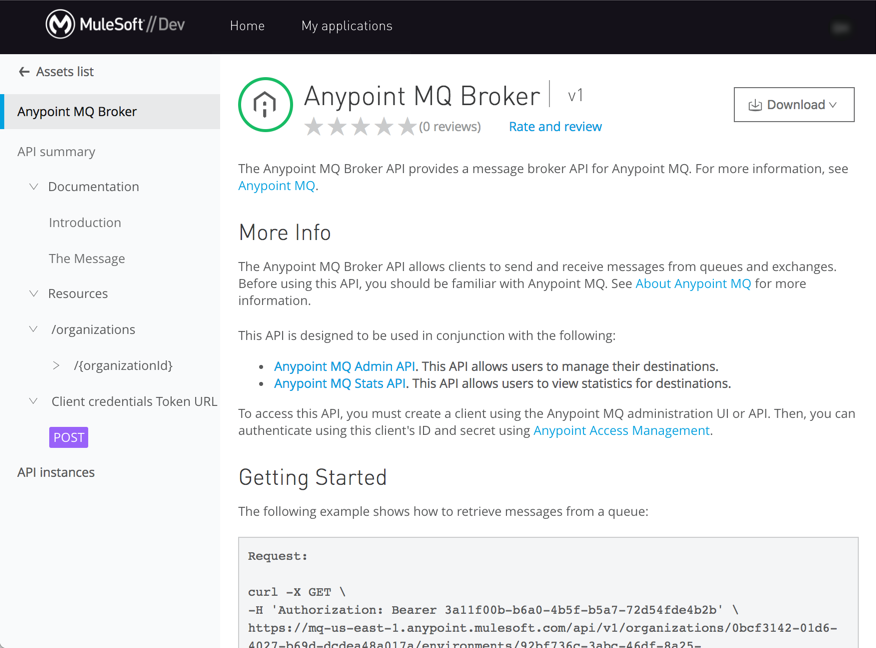
Task: Open the Home navigation menu item
Action: (x=247, y=26)
